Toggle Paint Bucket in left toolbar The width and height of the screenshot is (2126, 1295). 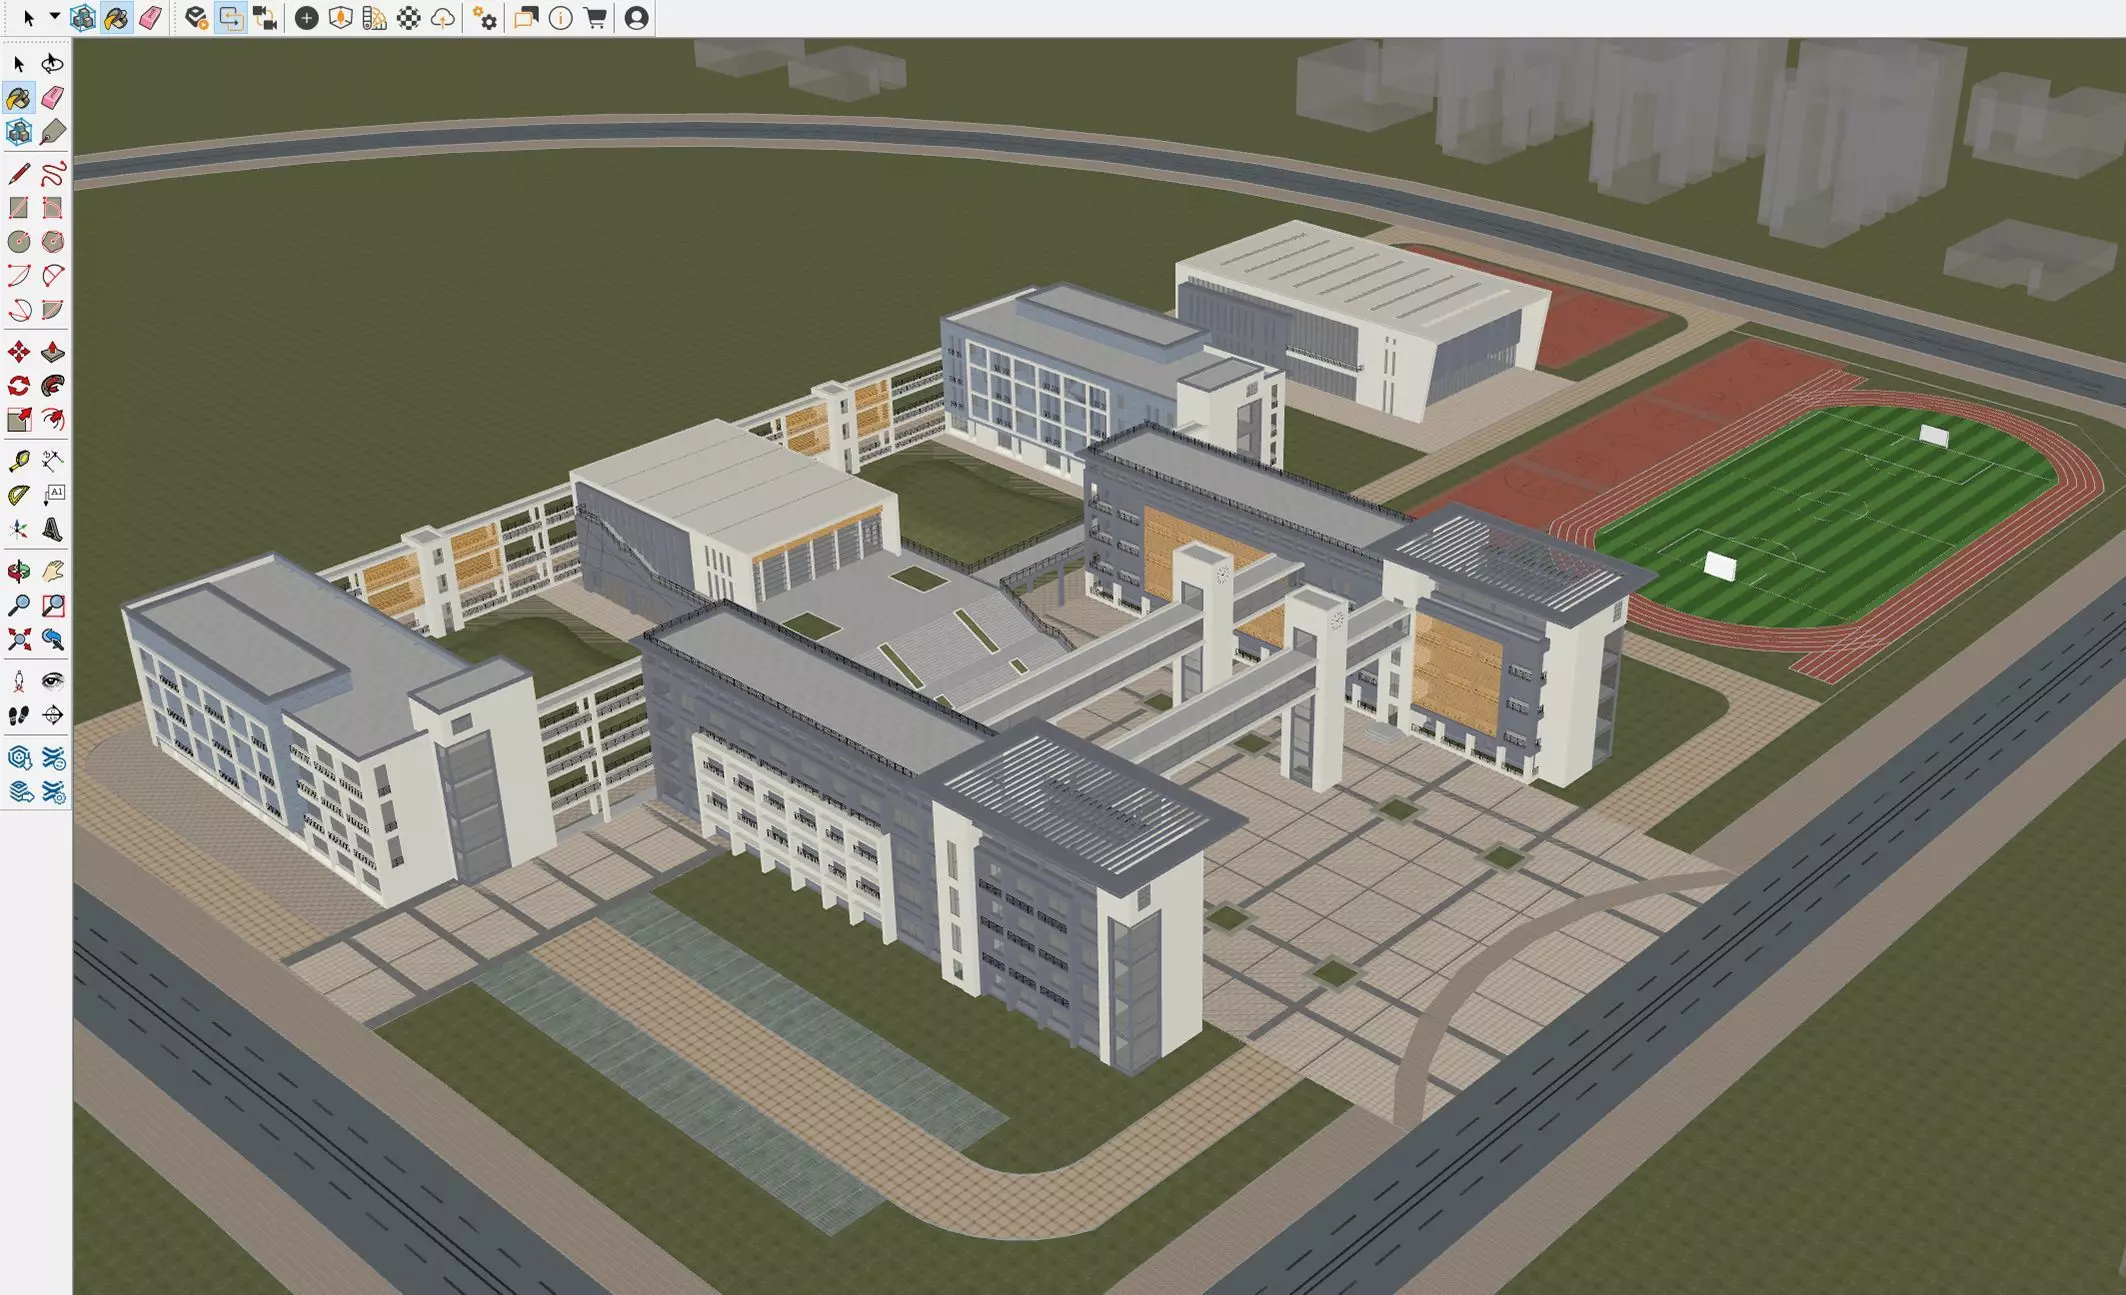[19, 98]
